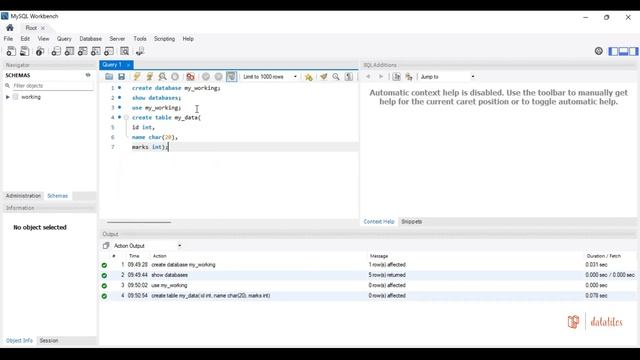
Task: Switch to the Context Help tab
Action: point(379,222)
